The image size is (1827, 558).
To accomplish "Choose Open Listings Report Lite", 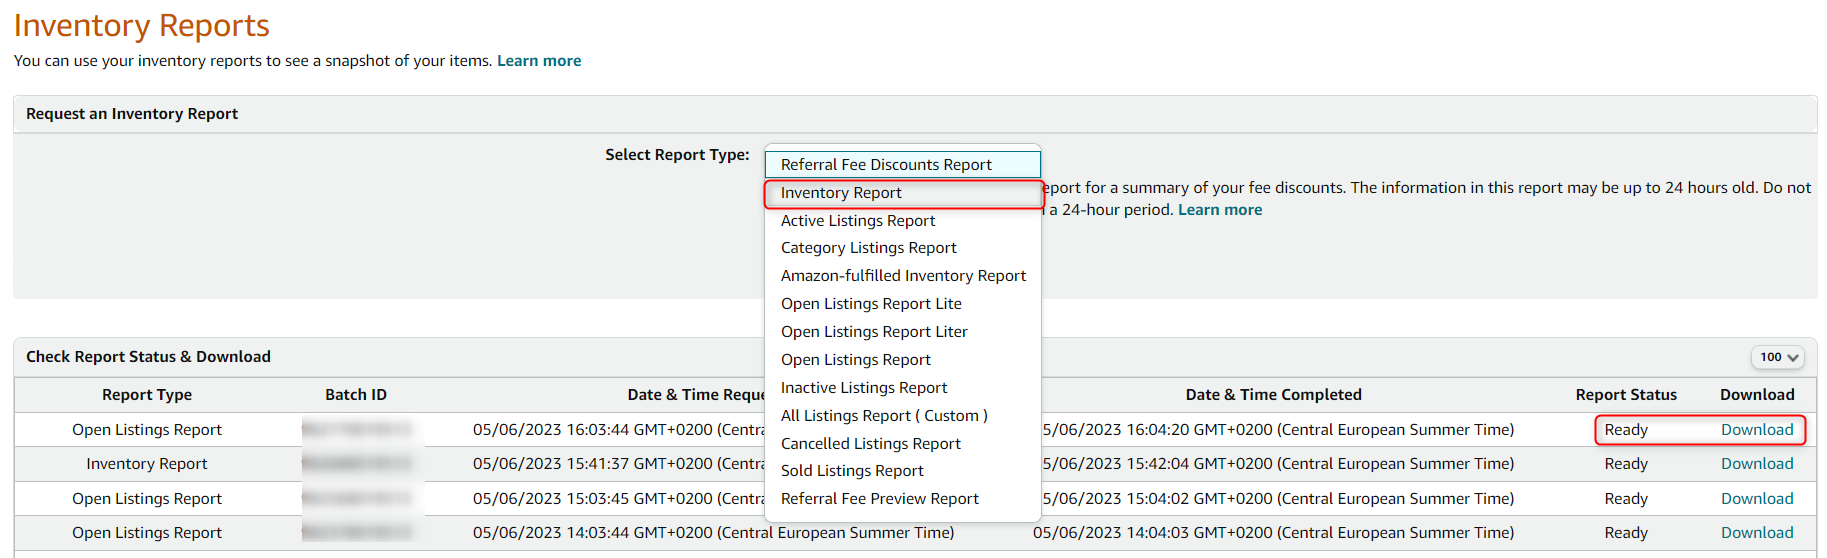I will click(x=871, y=304).
